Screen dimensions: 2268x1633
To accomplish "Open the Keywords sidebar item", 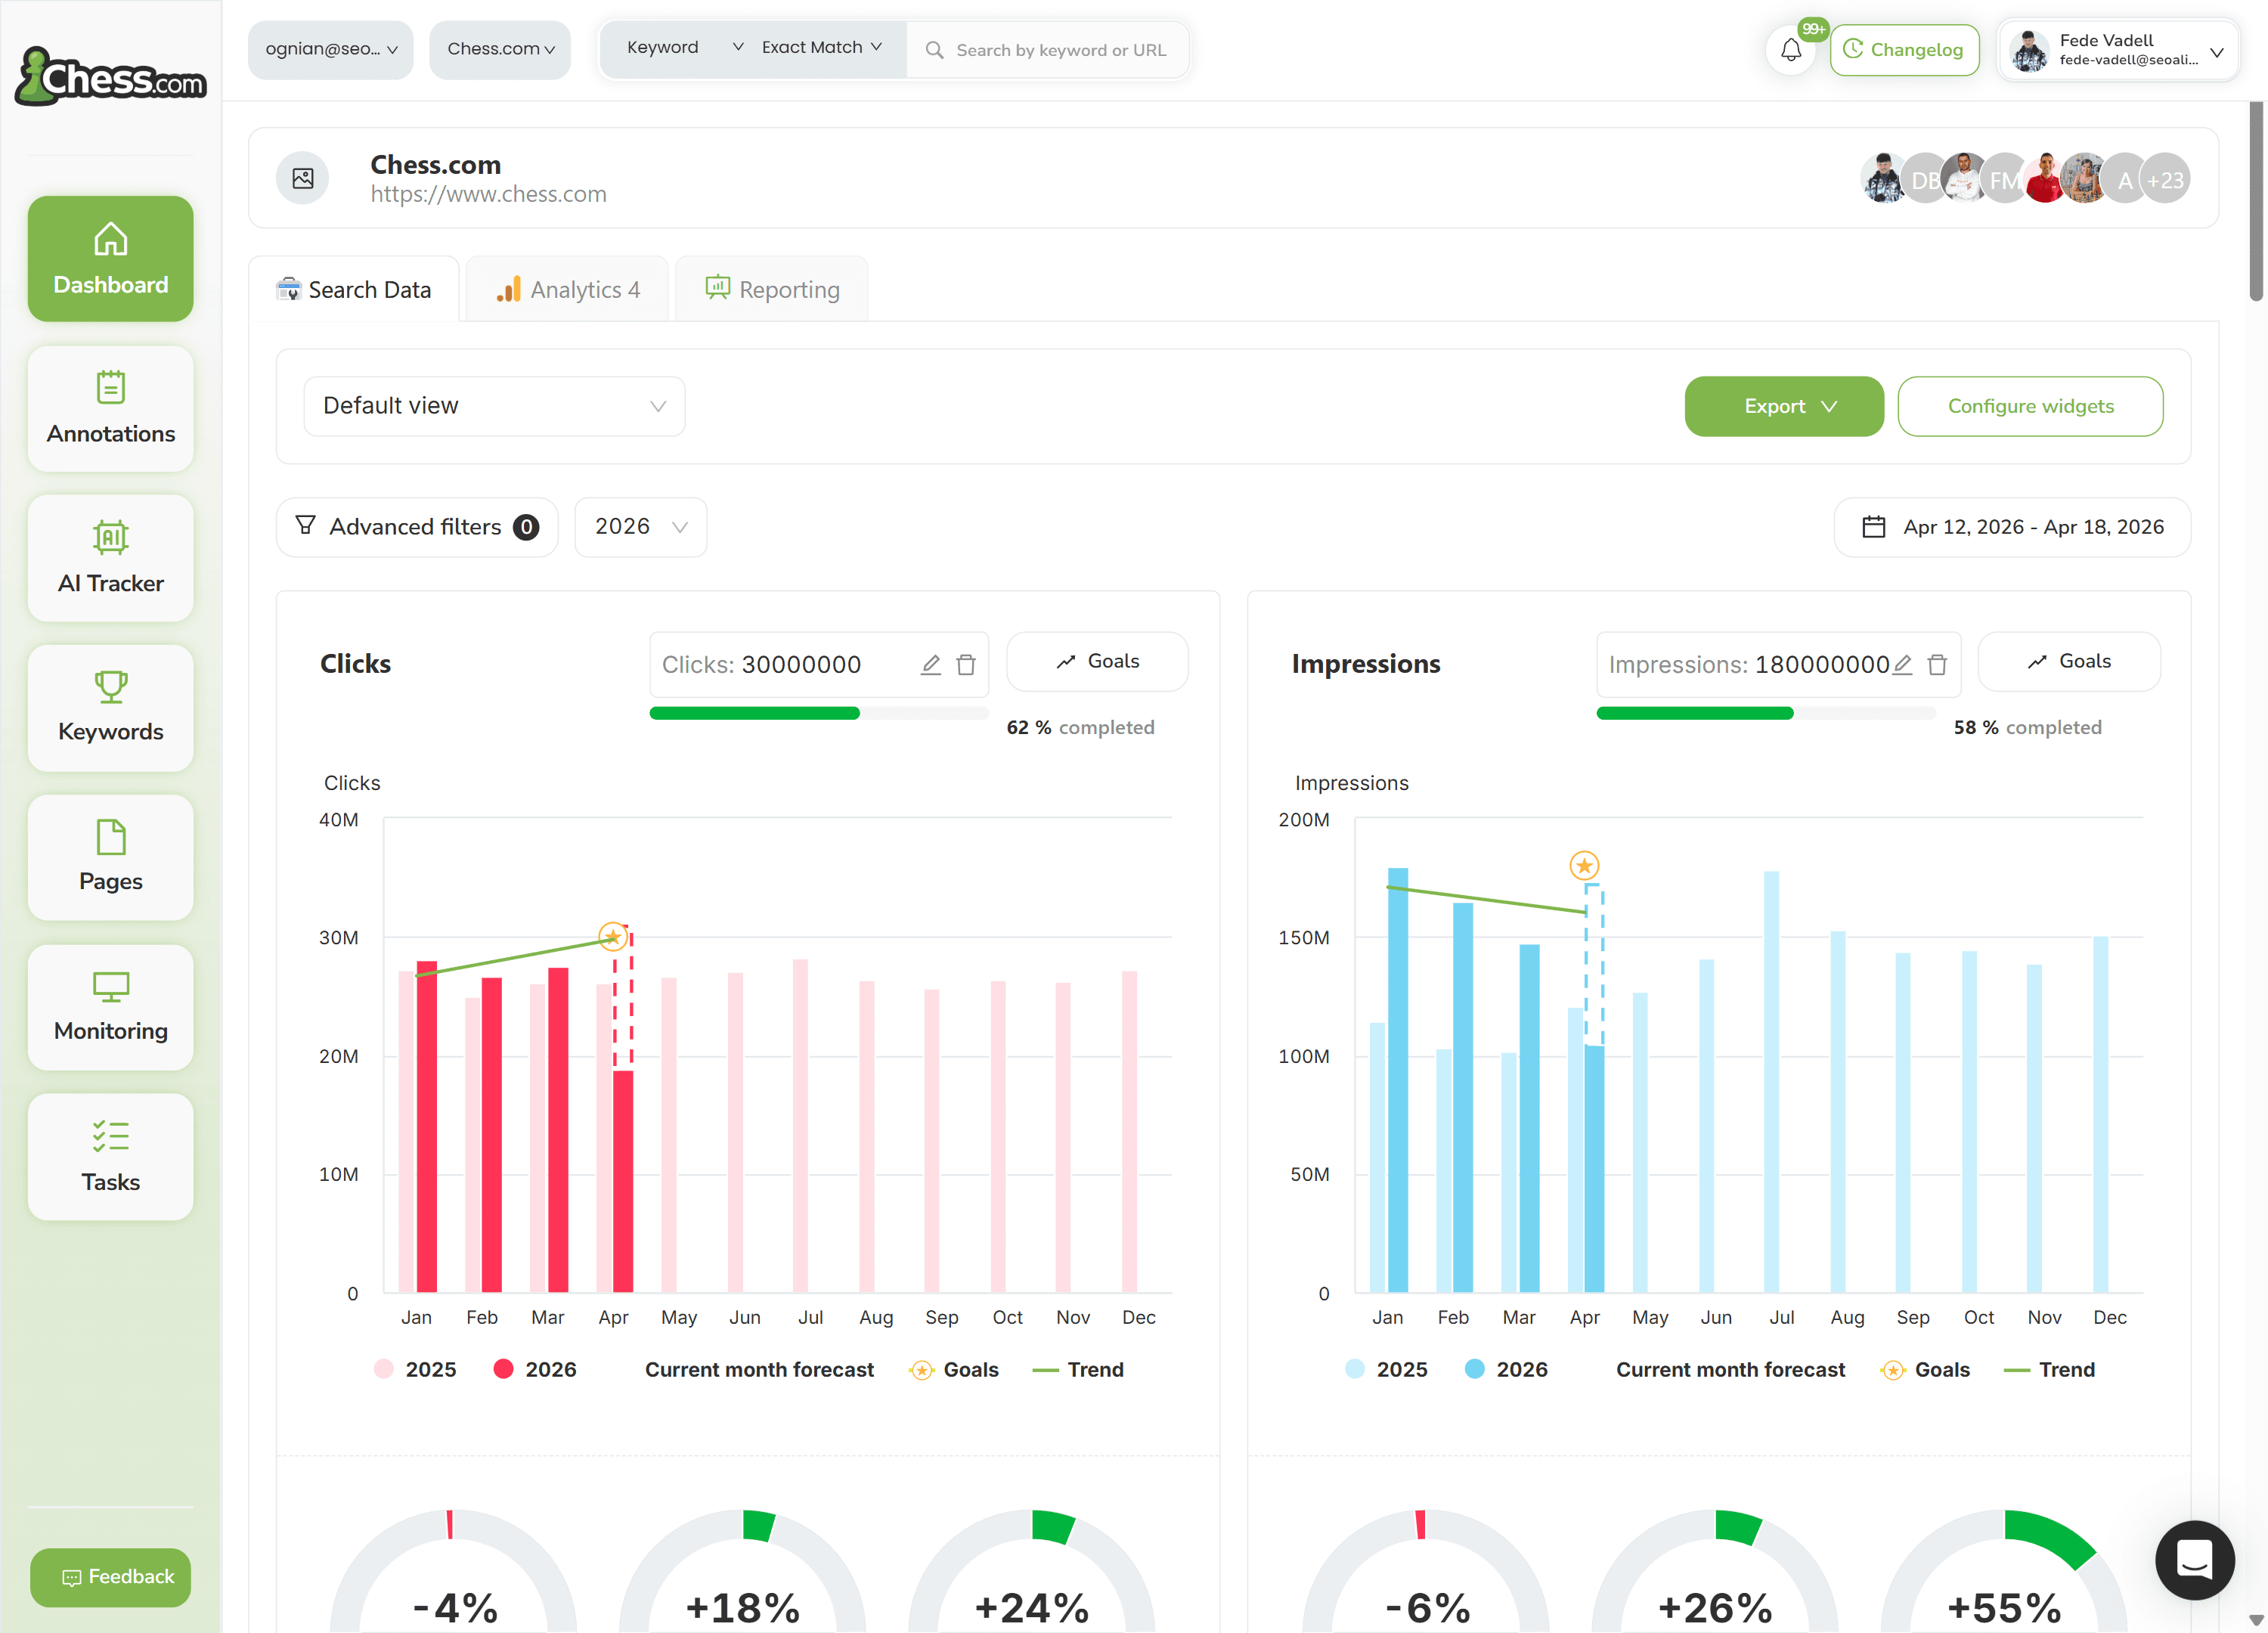I will [111, 707].
